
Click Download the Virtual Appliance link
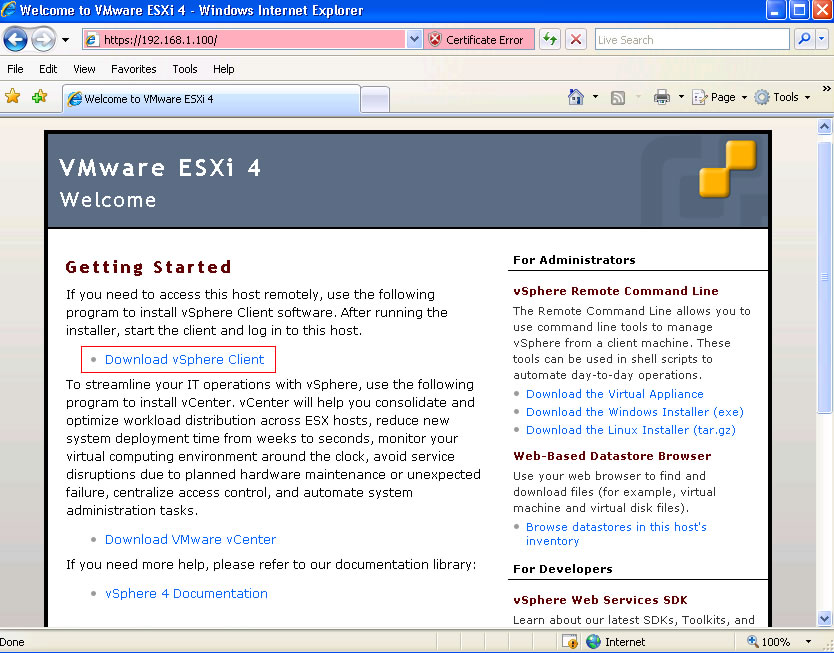pyautogui.click(x=614, y=394)
